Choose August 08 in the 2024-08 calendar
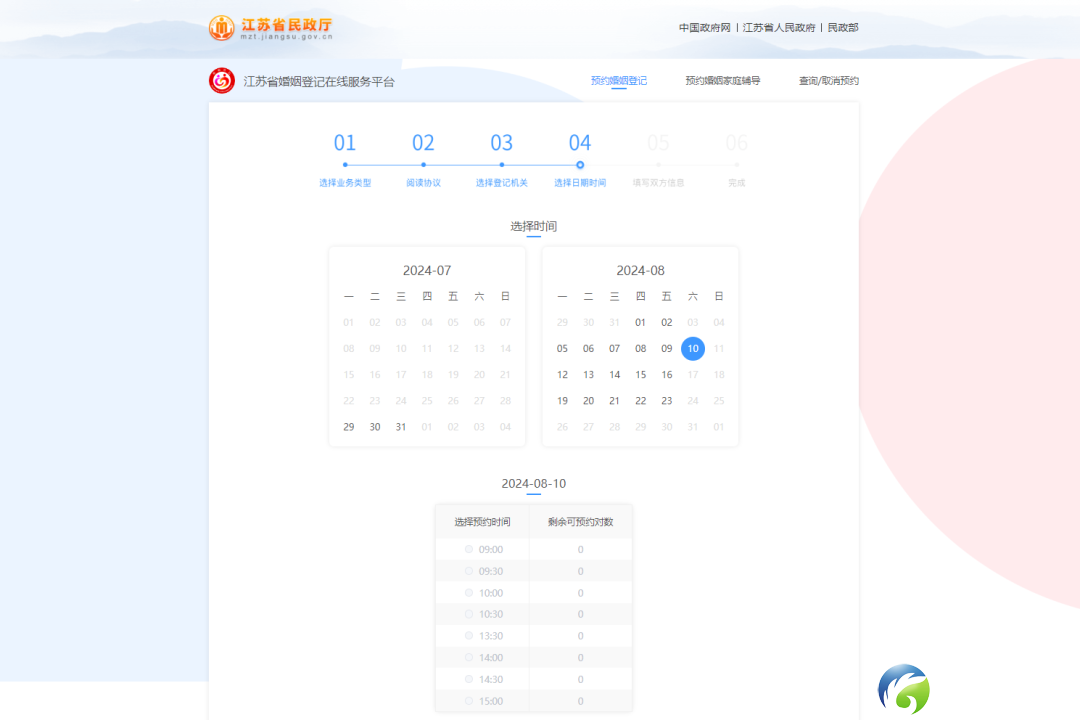 pyautogui.click(x=641, y=348)
